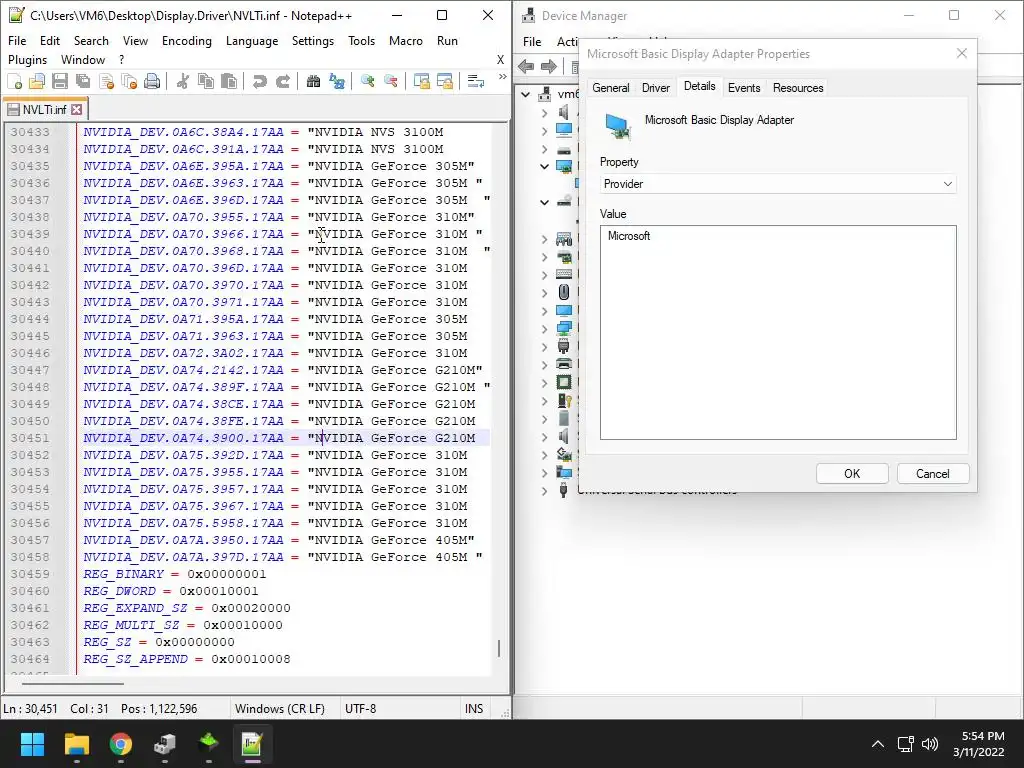This screenshot has height=768, width=1024.
Task: Expand the keyboard category in device tree
Action: point(544,275)
